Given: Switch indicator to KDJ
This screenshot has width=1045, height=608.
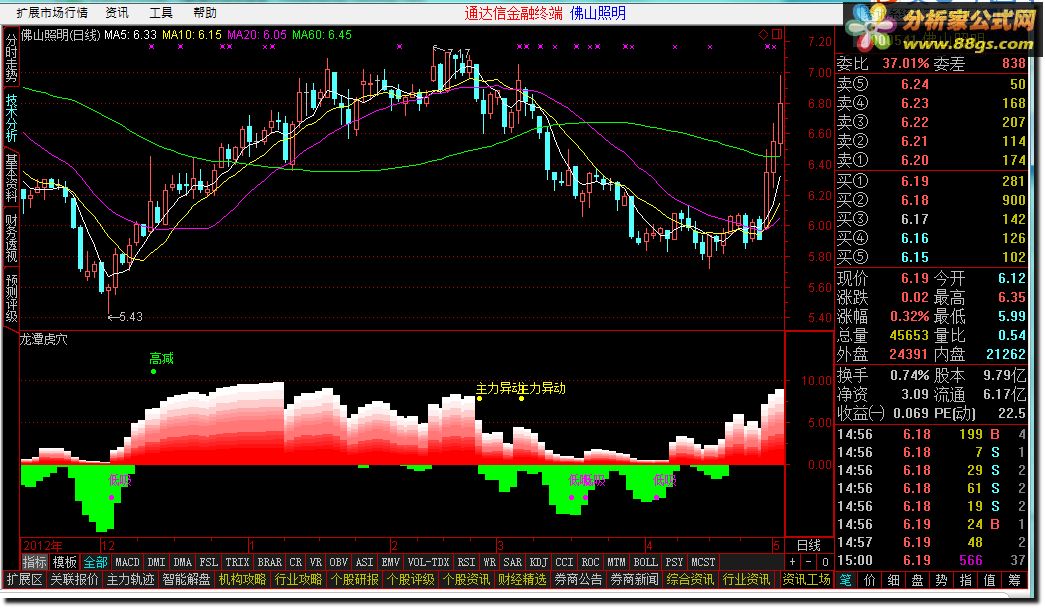Looking at the screenshot, I should (539, 562).
